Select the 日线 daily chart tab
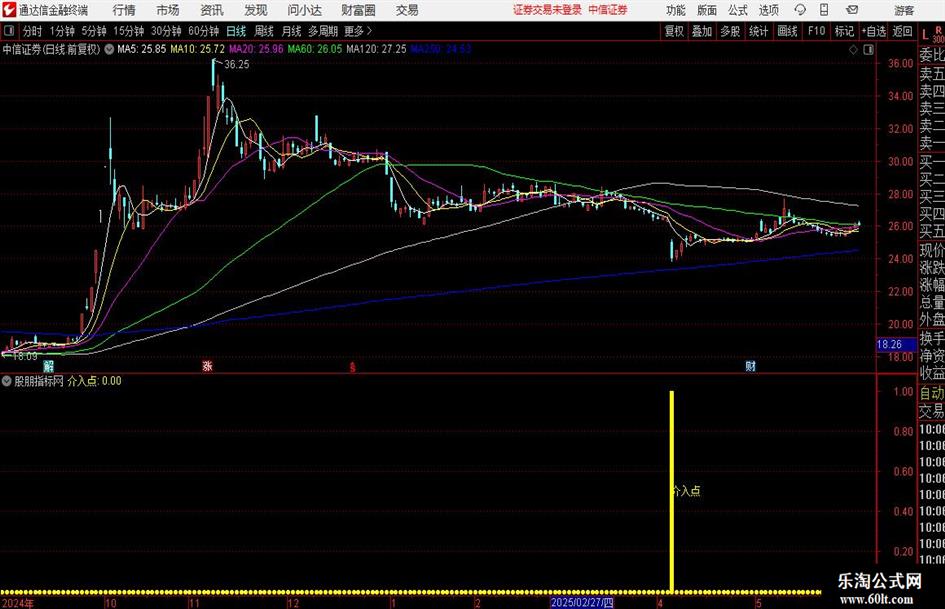 236,31
